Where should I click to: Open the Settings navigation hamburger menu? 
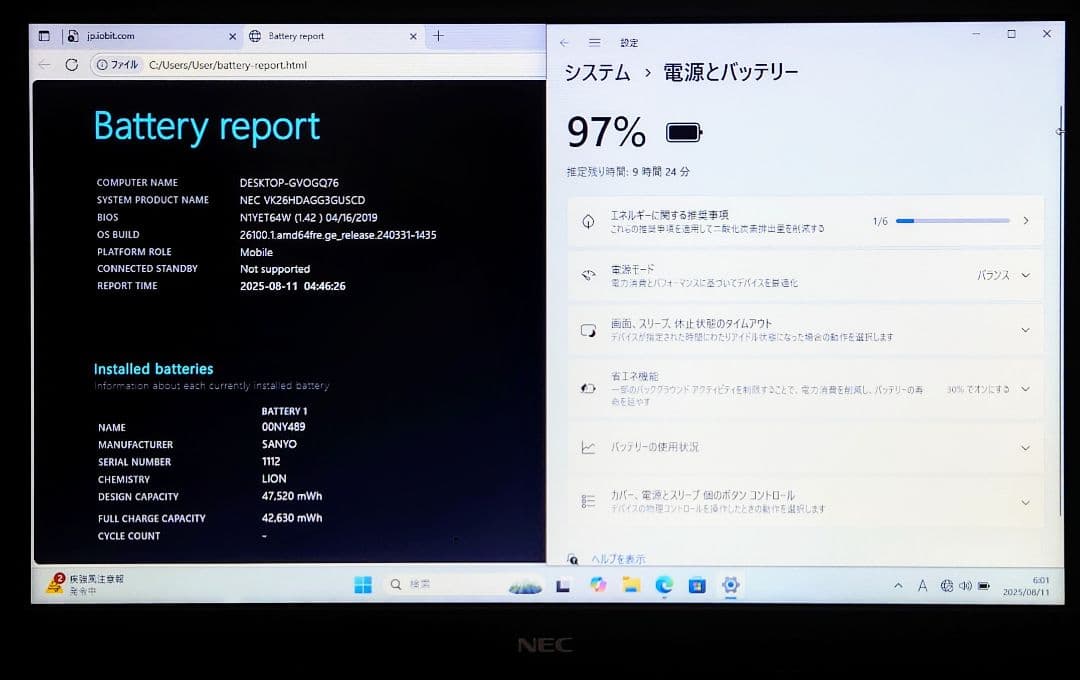tap(594, 42)
